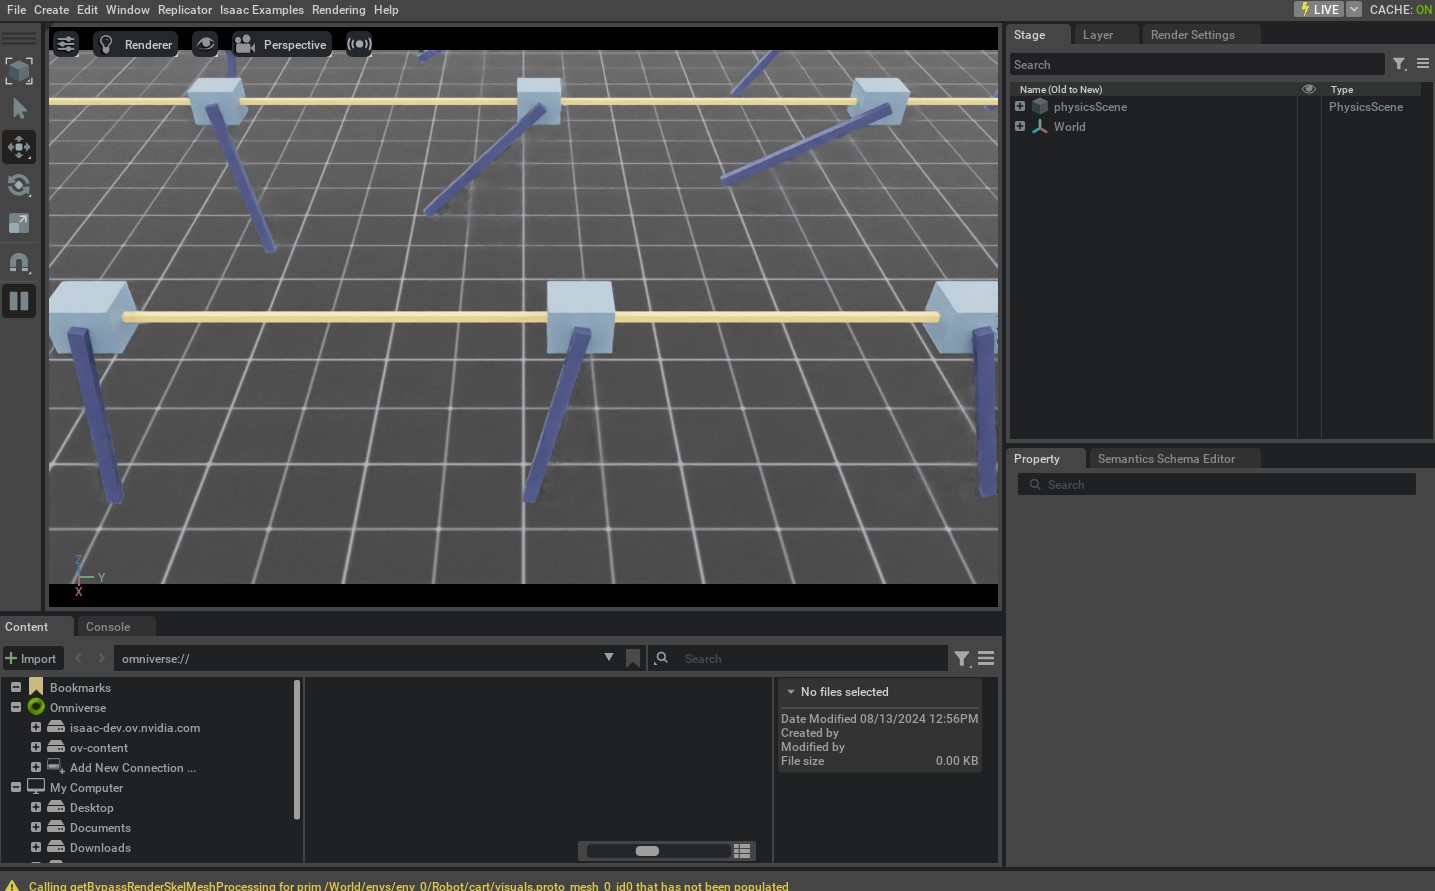Open the Perspective camera menu
Screen dimensions: 1435x891
(x=281, y=44)
